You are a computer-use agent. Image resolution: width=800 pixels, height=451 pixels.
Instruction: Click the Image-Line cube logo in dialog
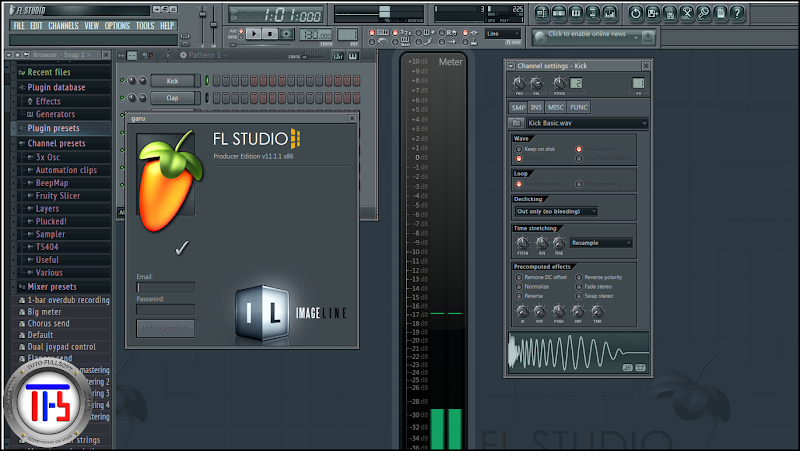[262, 313]
